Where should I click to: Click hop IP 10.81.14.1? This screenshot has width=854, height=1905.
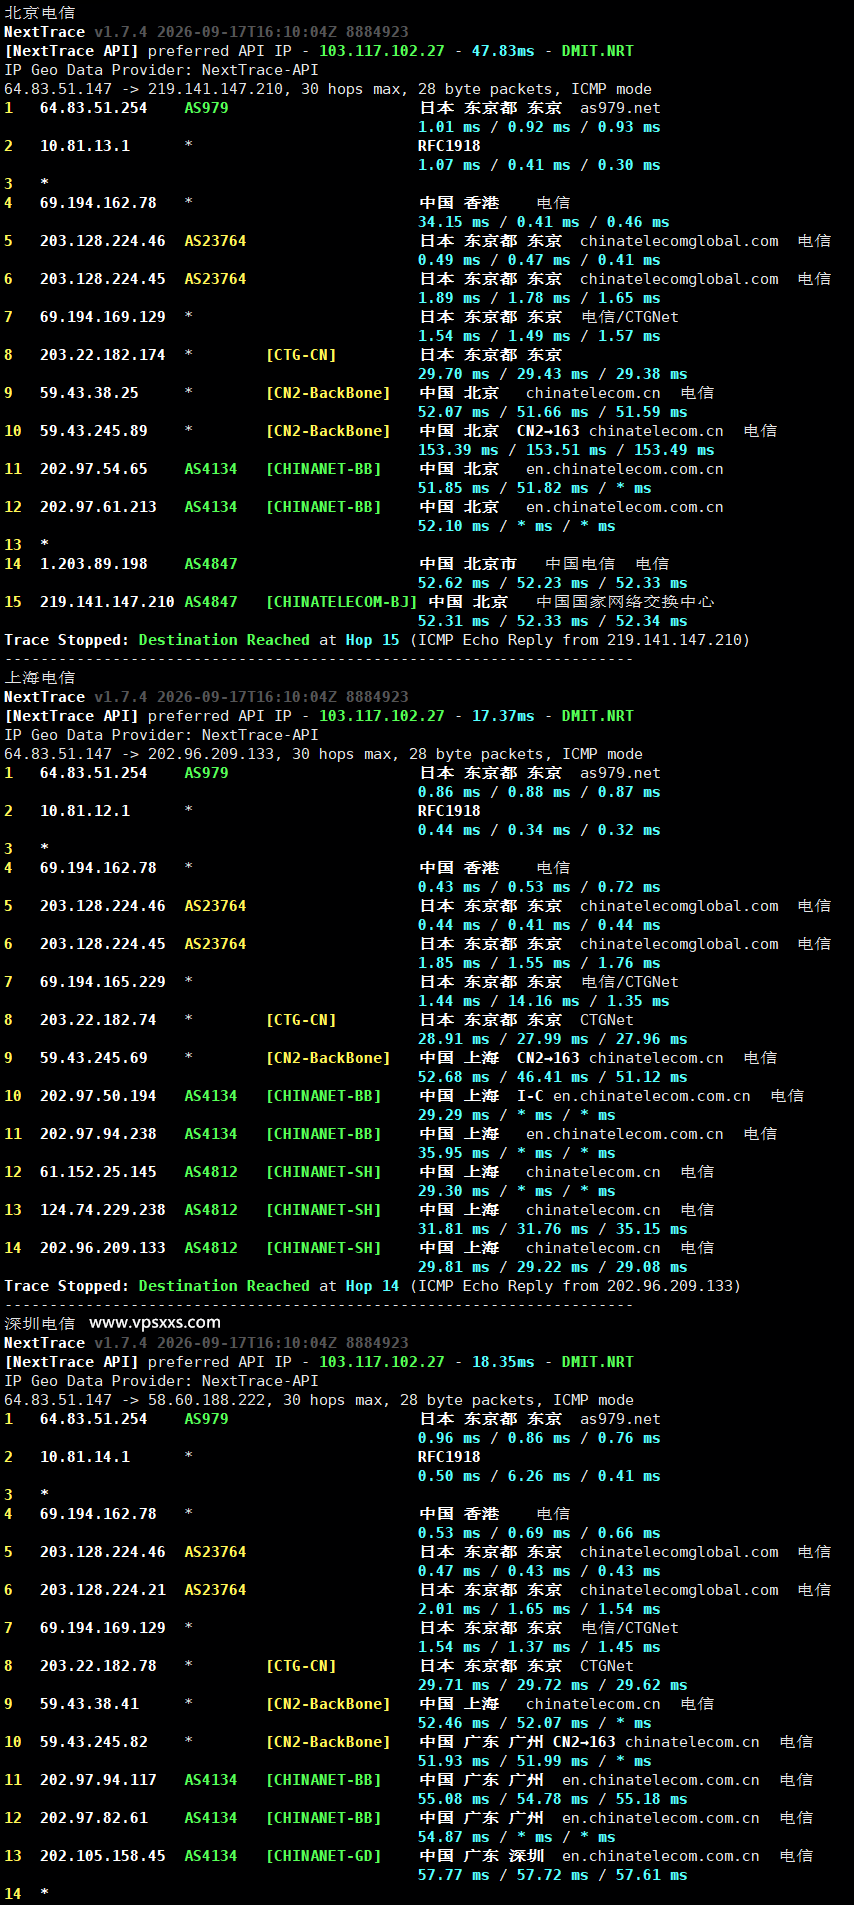coord(85,1457)
